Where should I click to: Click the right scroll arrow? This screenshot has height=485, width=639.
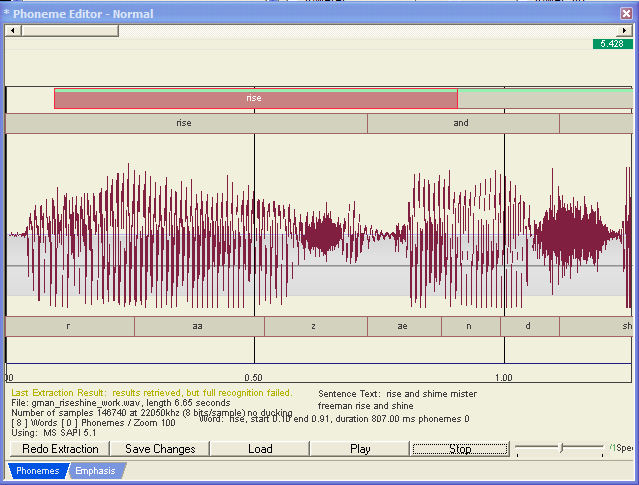click(624, 31)
